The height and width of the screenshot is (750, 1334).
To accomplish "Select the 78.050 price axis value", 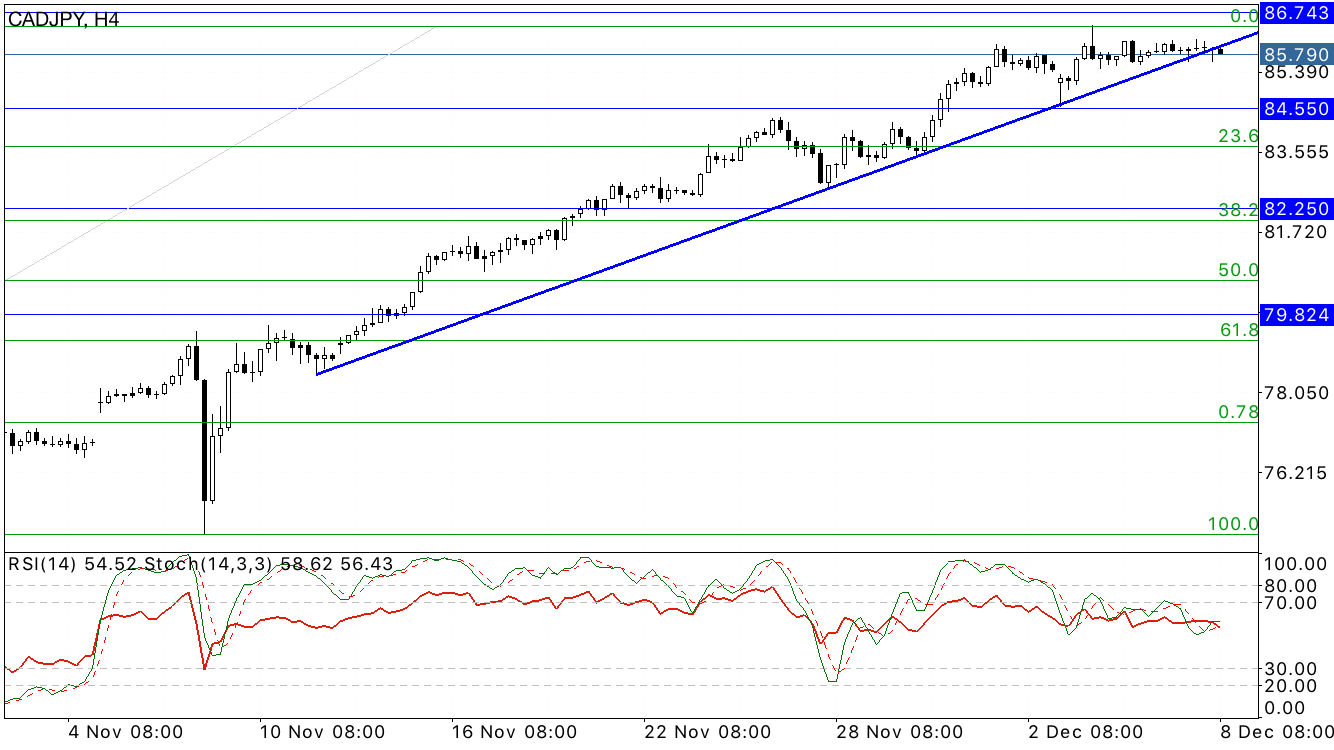I will [1296, 393].
